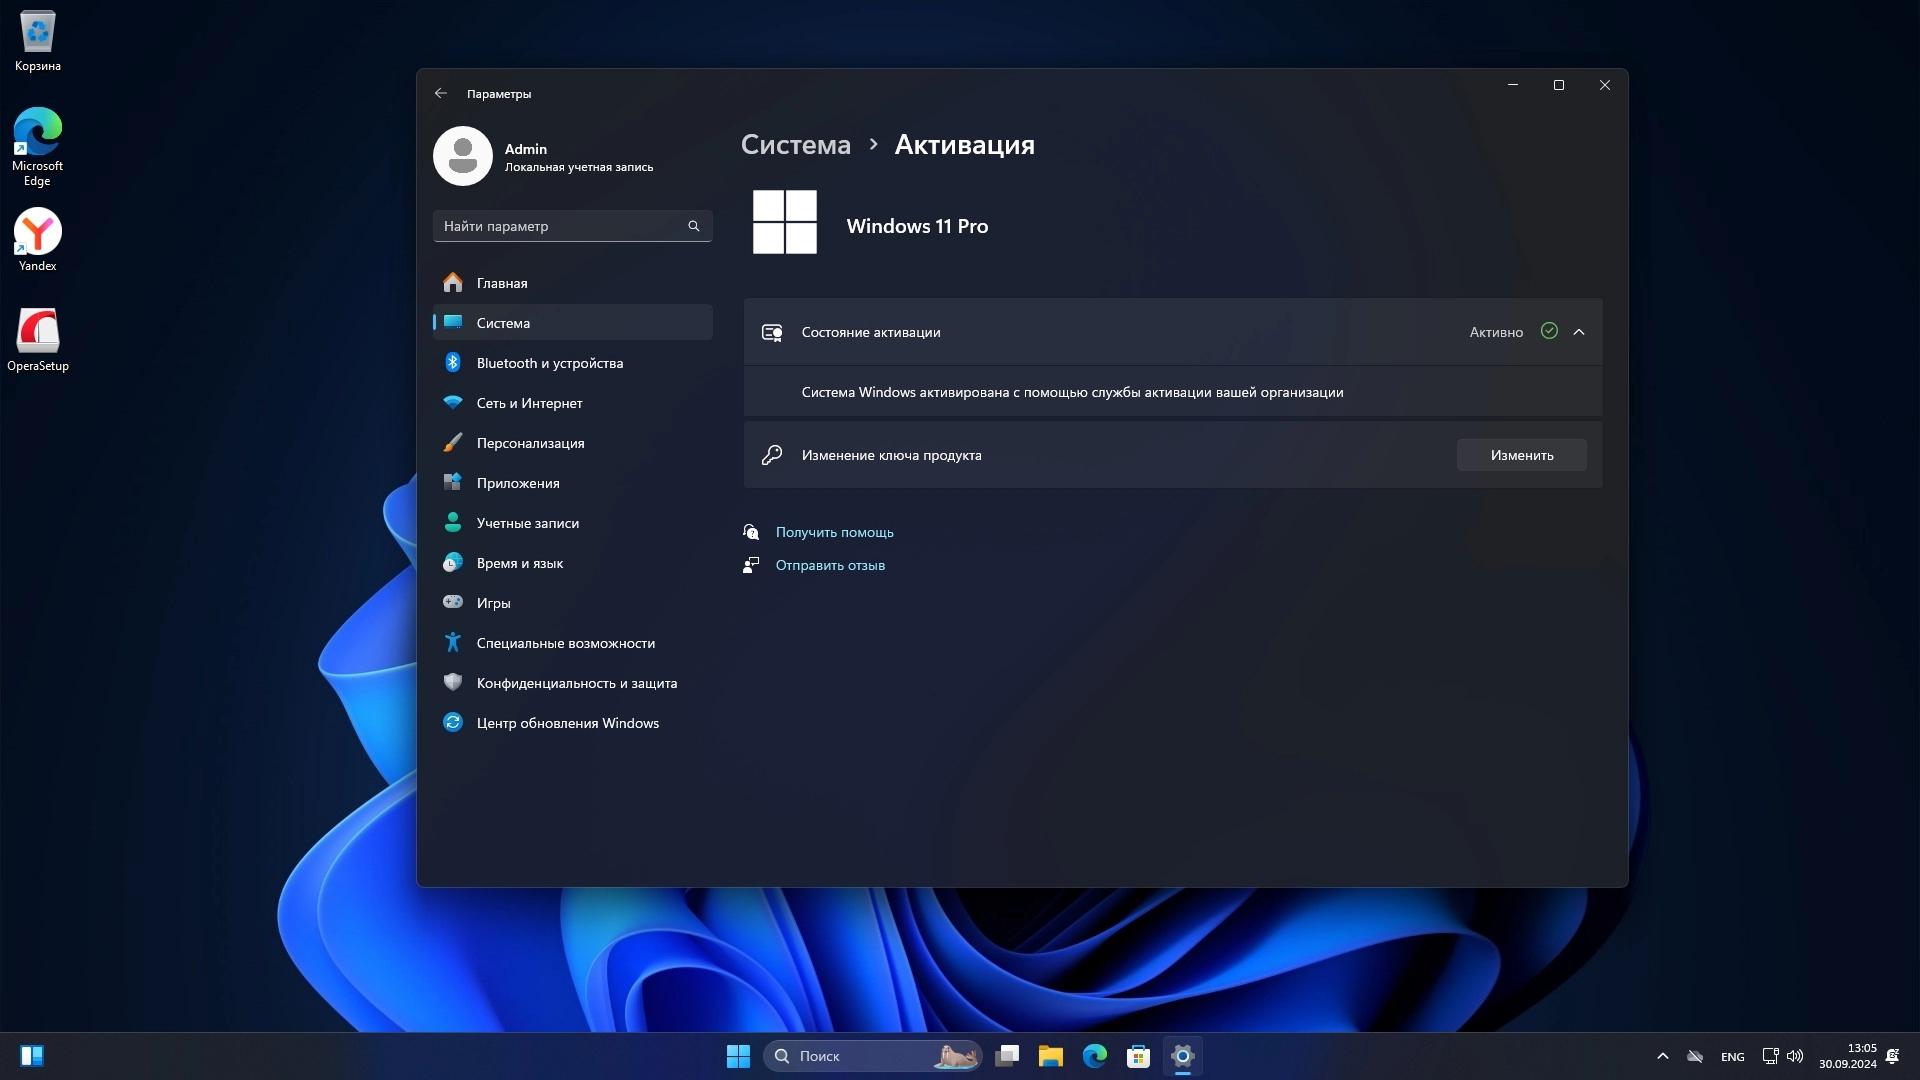The height and width of the screenshot is (1080, 1920).
Task: Select Главная in the sidebar
Action: 502,283
